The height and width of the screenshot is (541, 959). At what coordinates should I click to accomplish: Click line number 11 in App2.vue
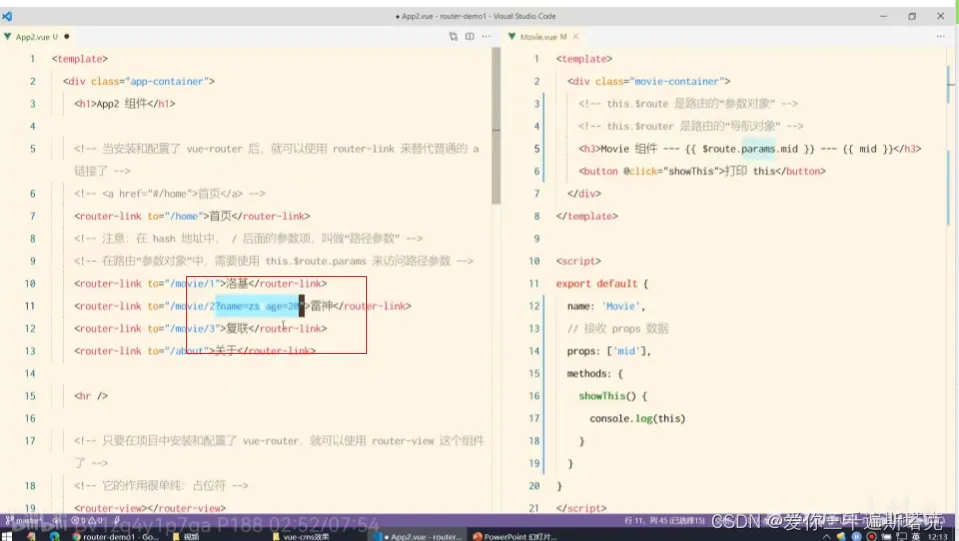click(29, 306)
